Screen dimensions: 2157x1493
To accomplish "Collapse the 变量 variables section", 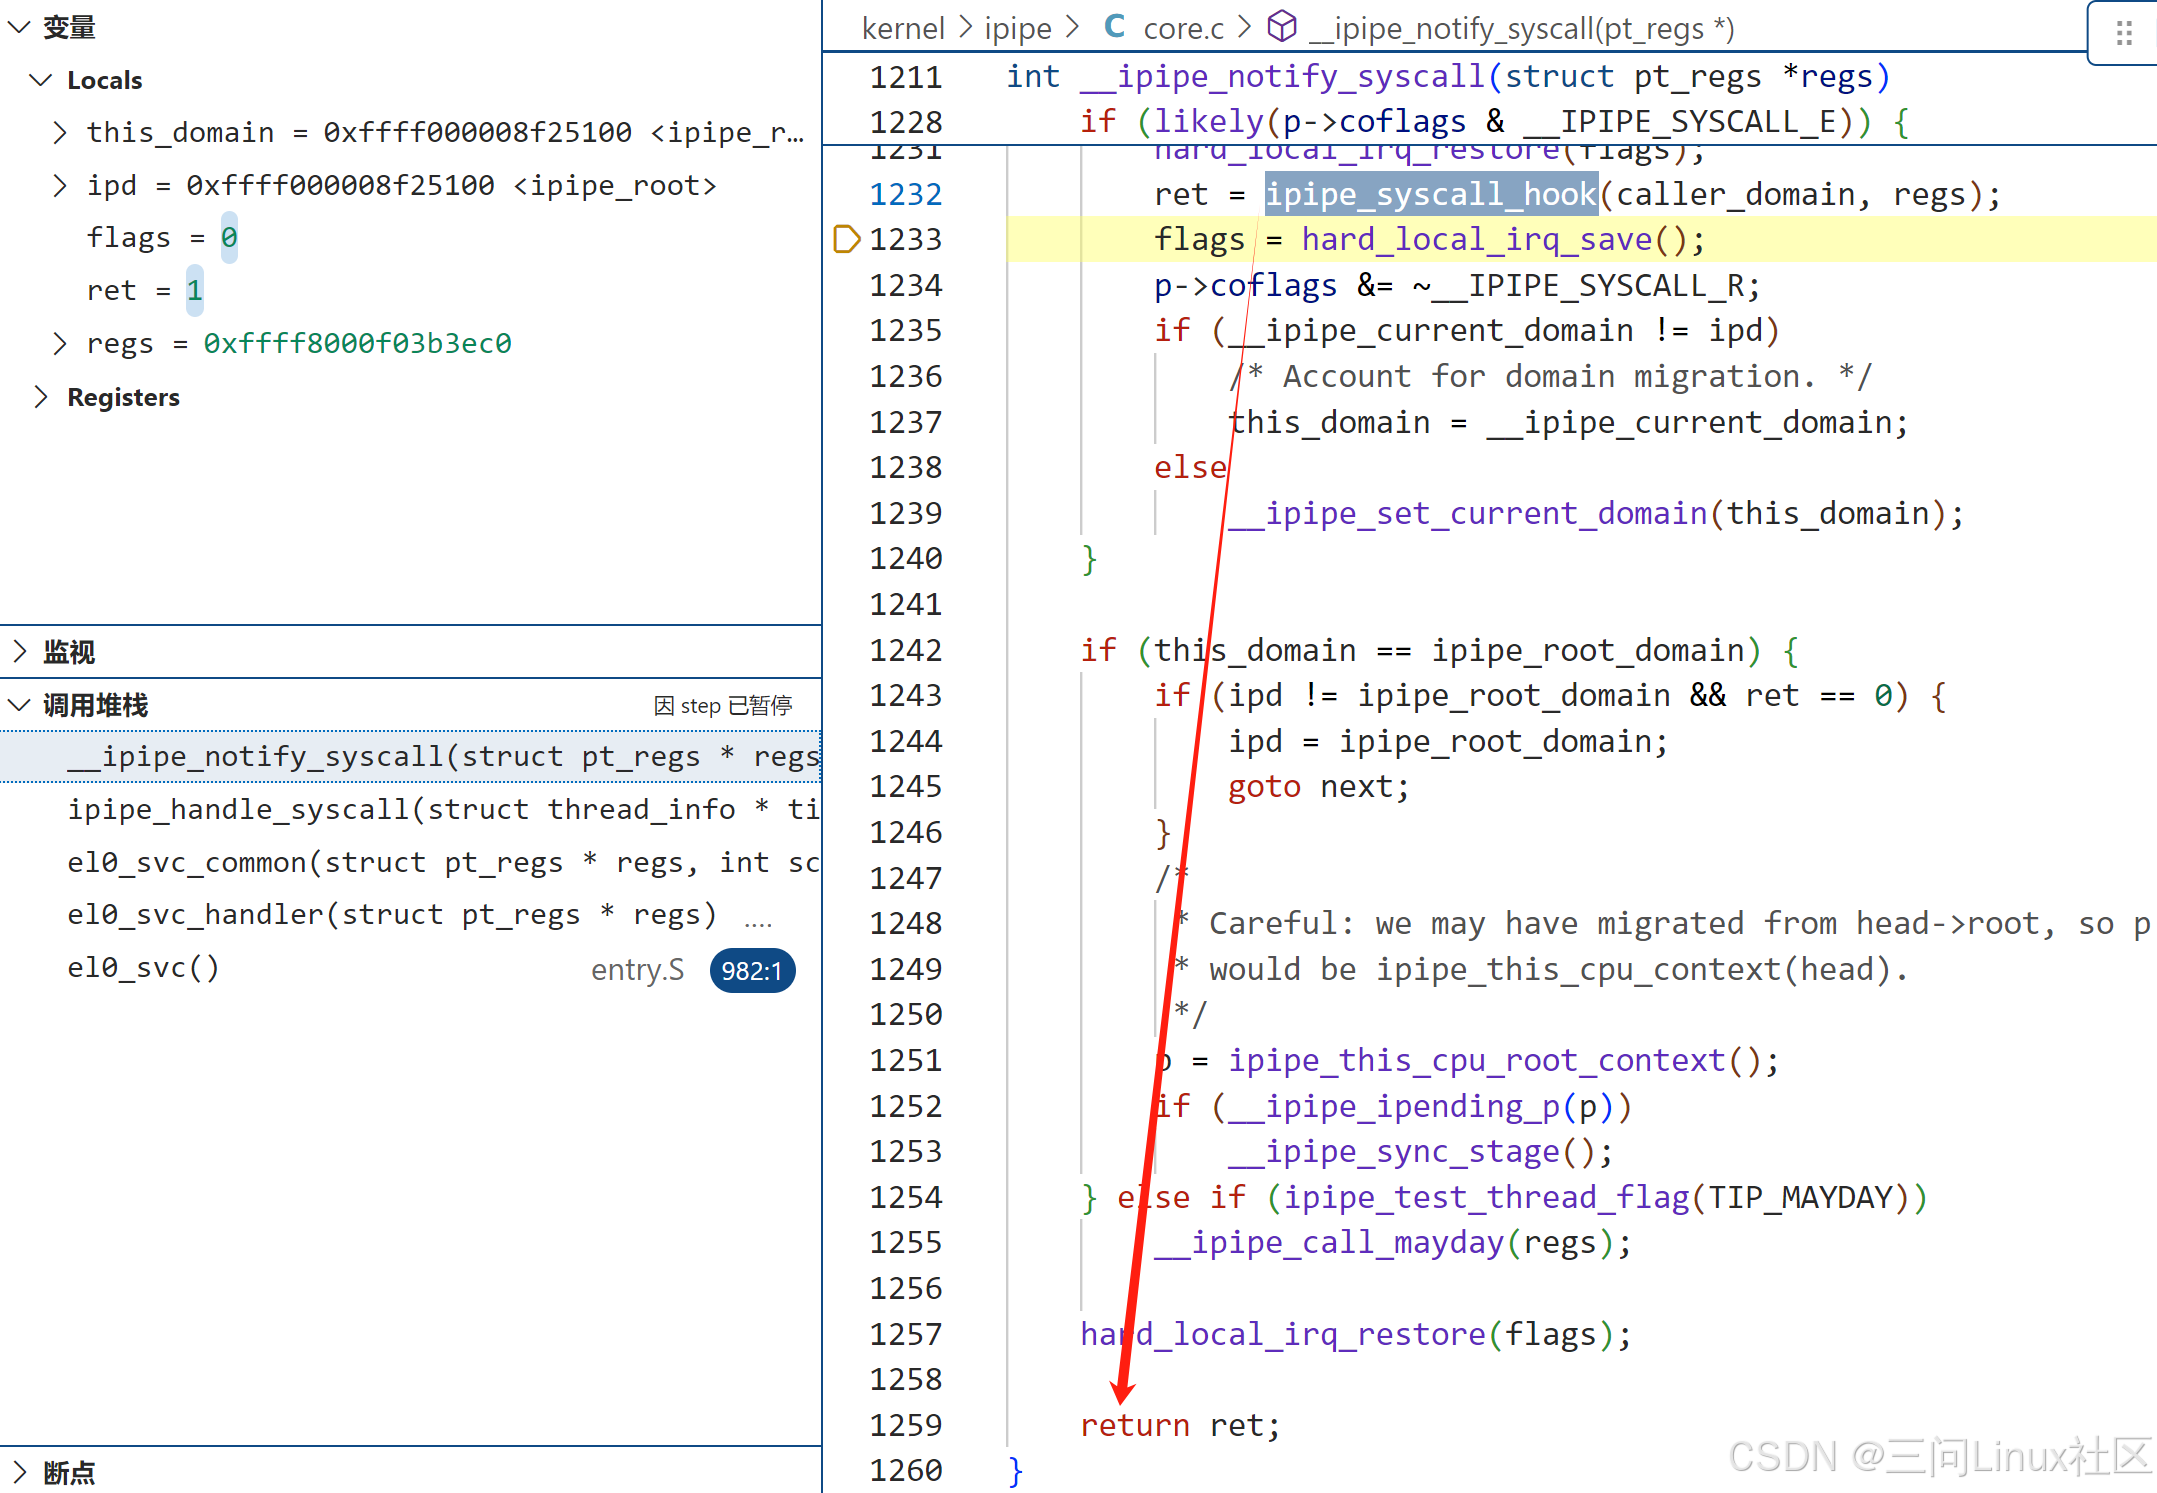I will 19,27.
